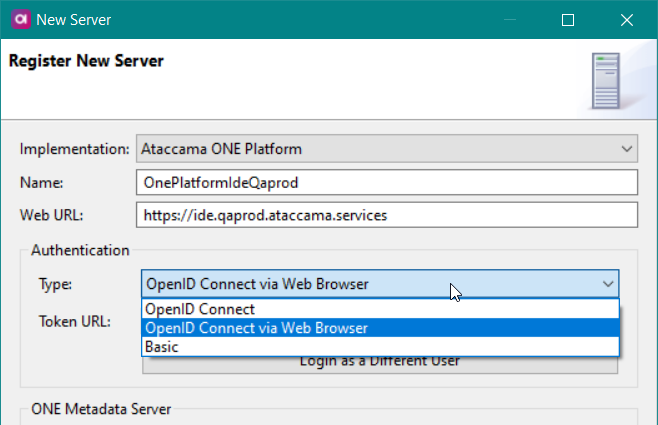Image resolution: width=658 pixels, height=425 pixels.
Task: Select the OpenID Connect option
Action: [x=200, y=309]
